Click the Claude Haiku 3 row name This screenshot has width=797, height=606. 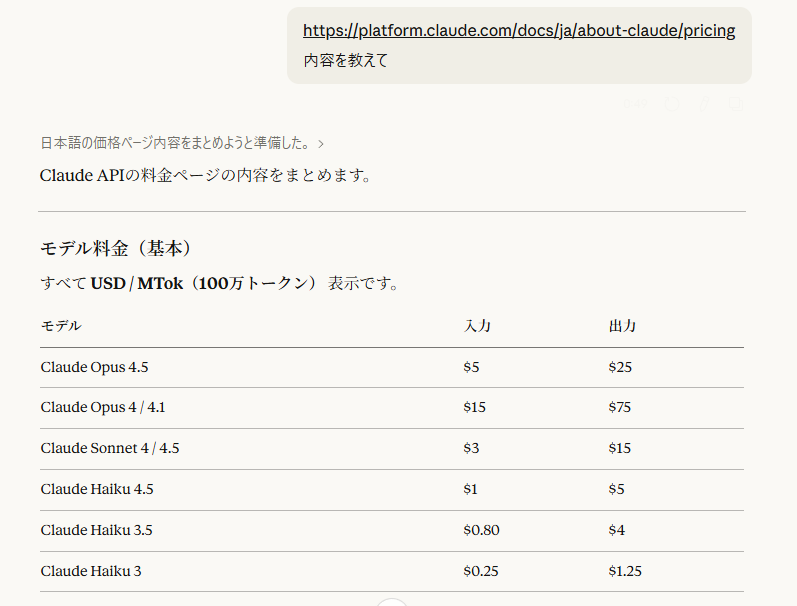[x=91, y=571]
